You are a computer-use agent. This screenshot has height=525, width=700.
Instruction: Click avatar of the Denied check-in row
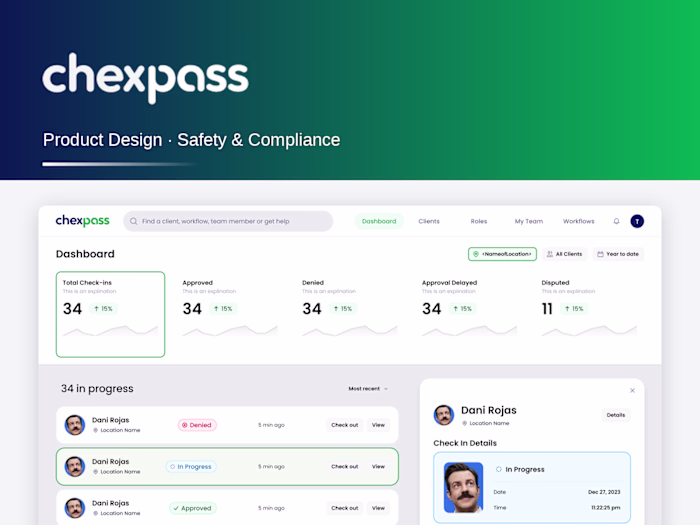pos(75,425)
